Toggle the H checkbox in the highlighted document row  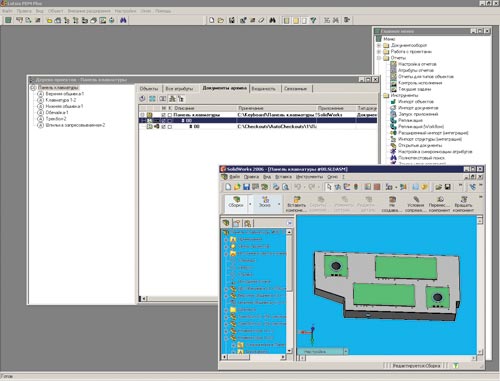[163, 121]
